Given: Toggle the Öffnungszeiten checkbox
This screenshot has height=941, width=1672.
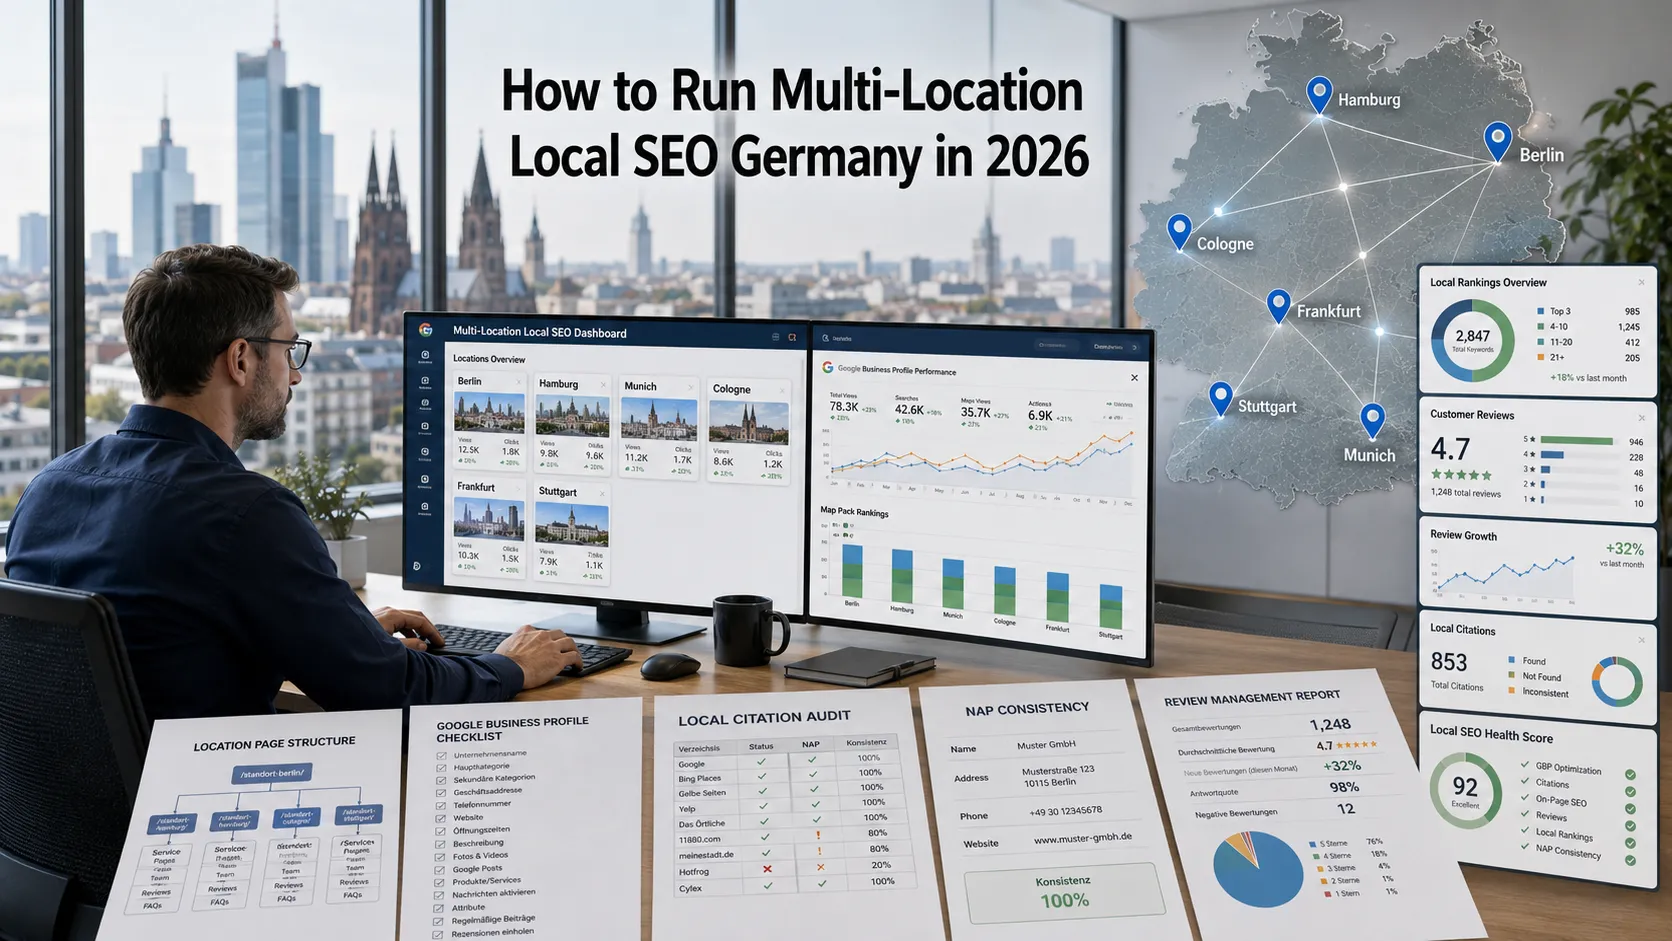Looking at the screenshot, I should 441,832.
